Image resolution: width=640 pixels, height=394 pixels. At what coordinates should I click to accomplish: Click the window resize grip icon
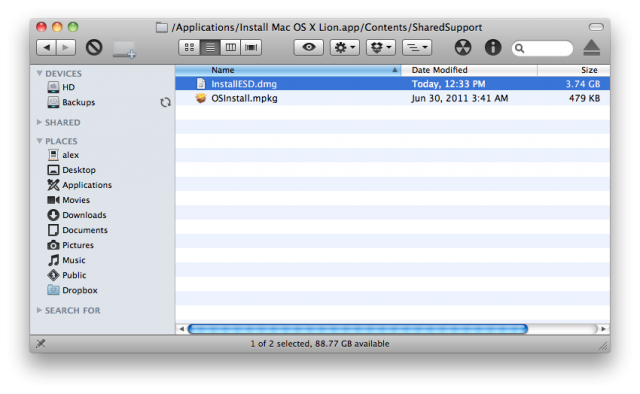(x=603, y=346)
